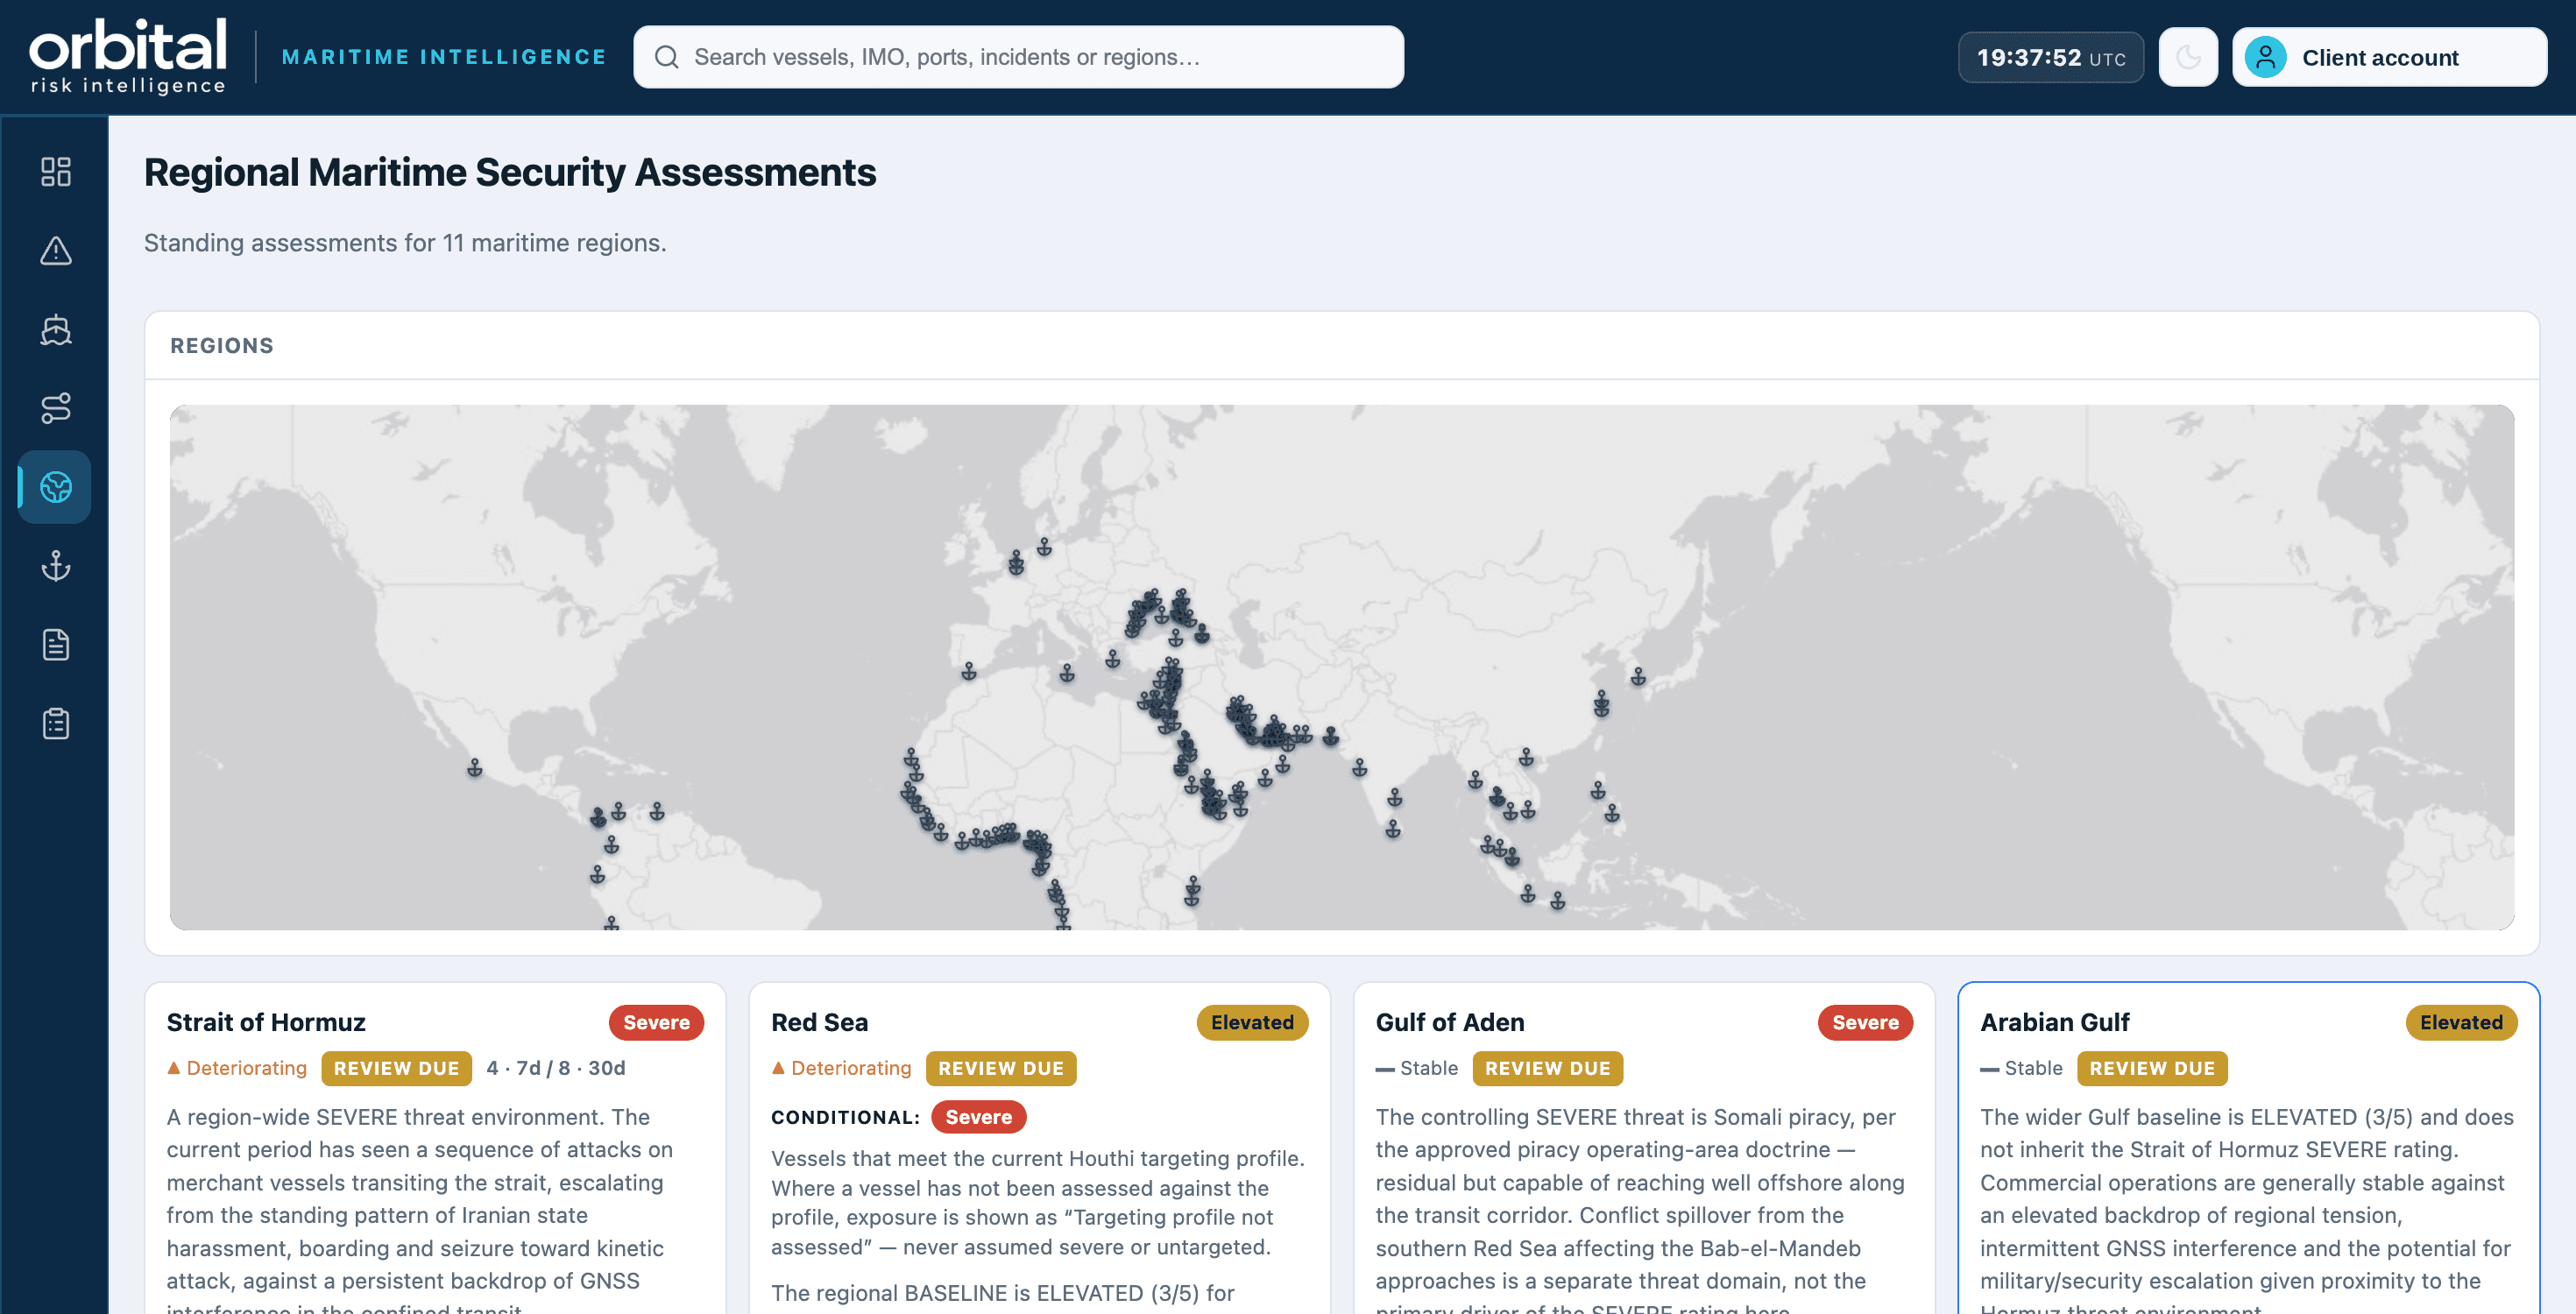Click the '4 · 7d / 8 · 30d' incident count
2576x1314 pixels.
556,1068
